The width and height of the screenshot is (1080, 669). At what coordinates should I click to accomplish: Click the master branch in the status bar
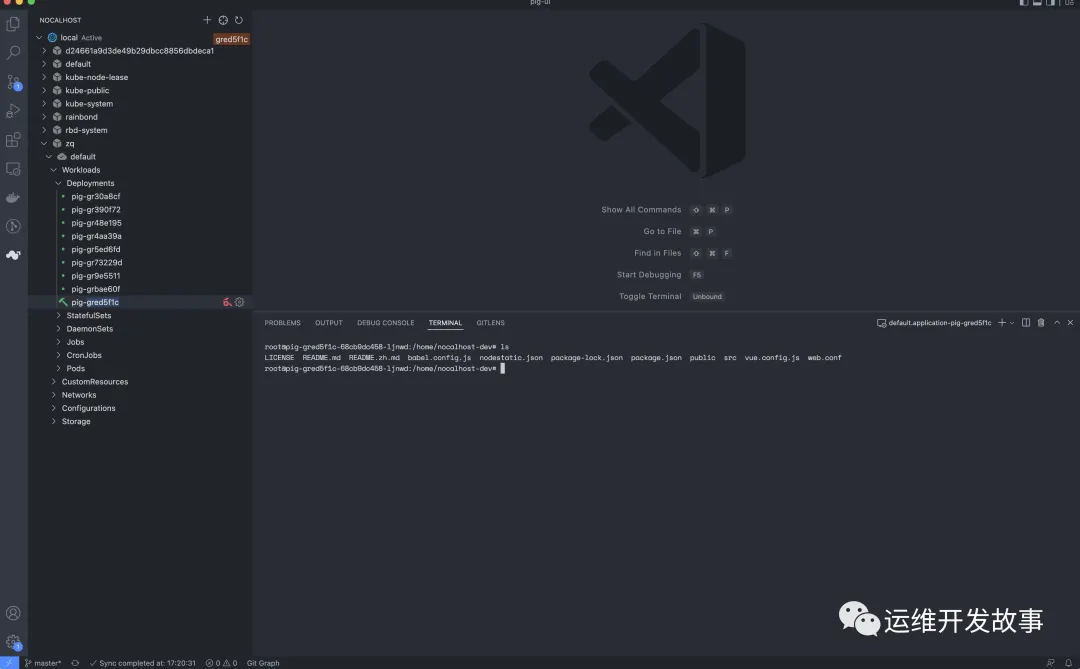(43, 663)
